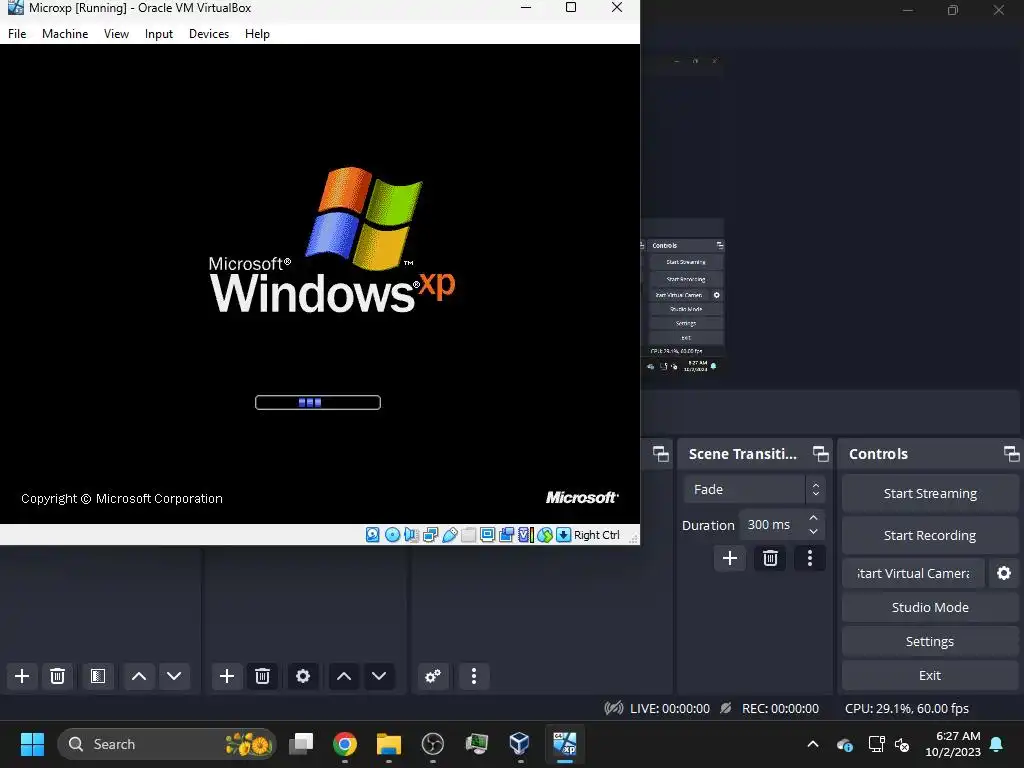Move source up with the up arrow
Image resolution: width=1024 pixels, height=768 pixels.
click(344, 676)
